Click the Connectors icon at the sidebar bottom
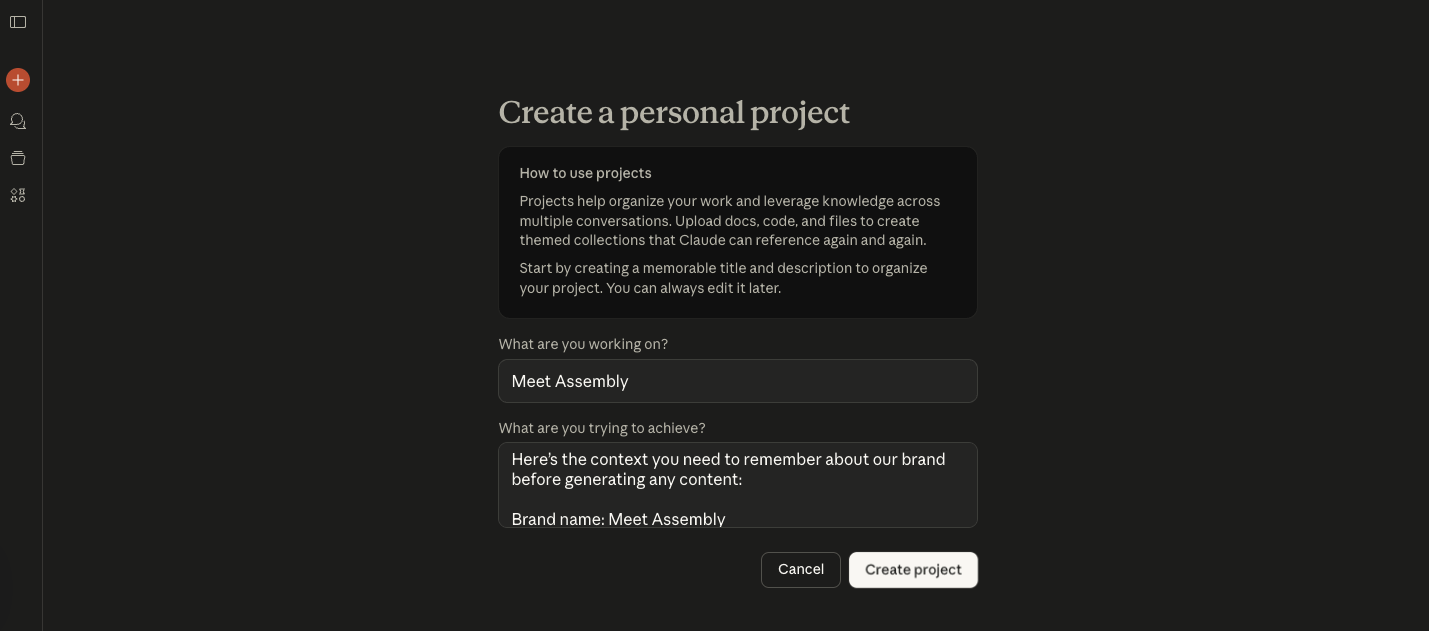This screenshot has width=1429, height=631. tap(18, 195)
